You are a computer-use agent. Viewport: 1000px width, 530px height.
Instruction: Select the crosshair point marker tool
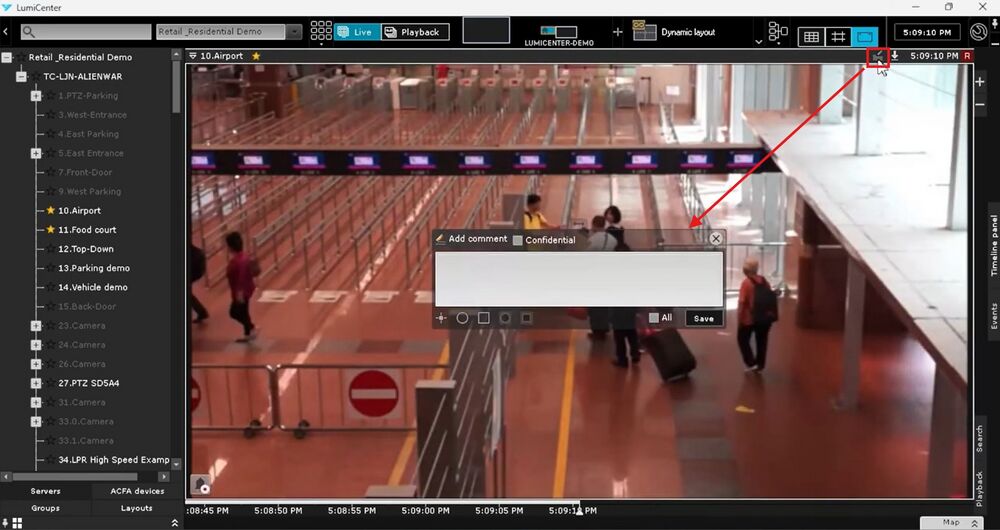tap(441, 318)
